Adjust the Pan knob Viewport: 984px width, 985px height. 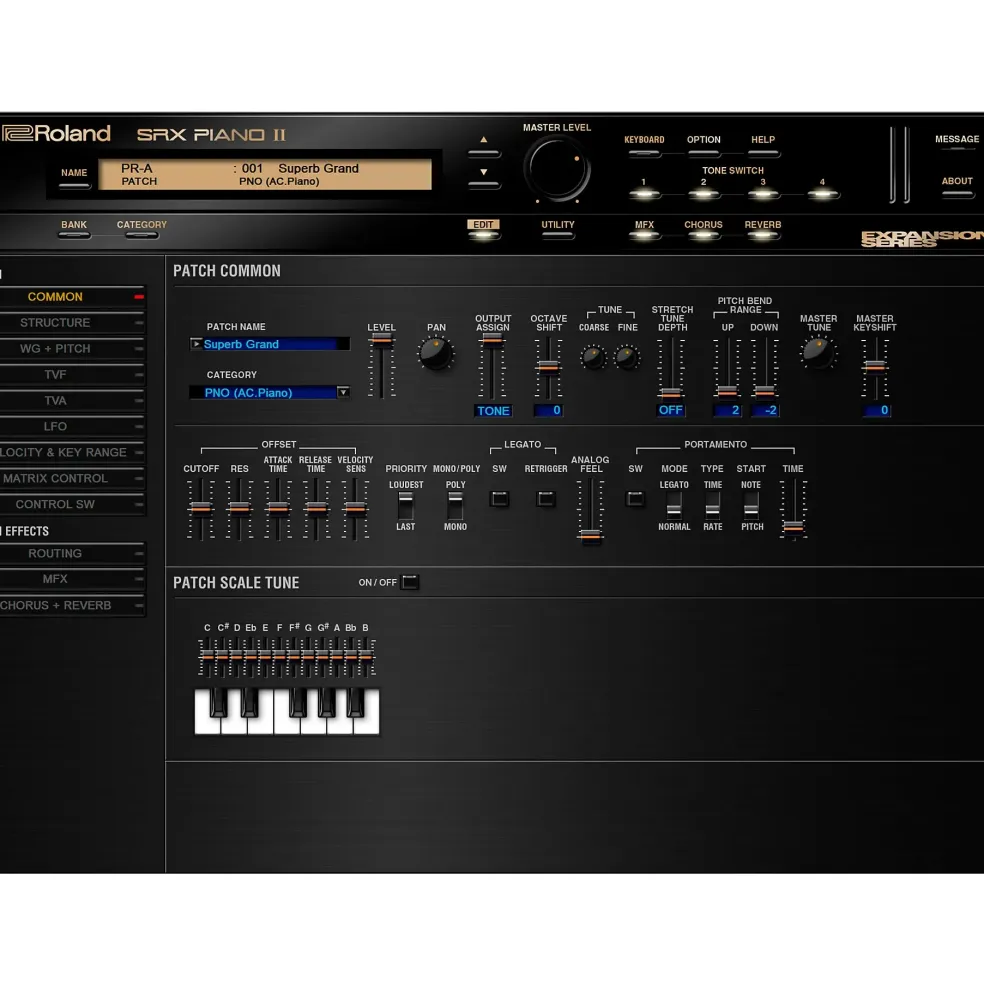click(435, 353)
